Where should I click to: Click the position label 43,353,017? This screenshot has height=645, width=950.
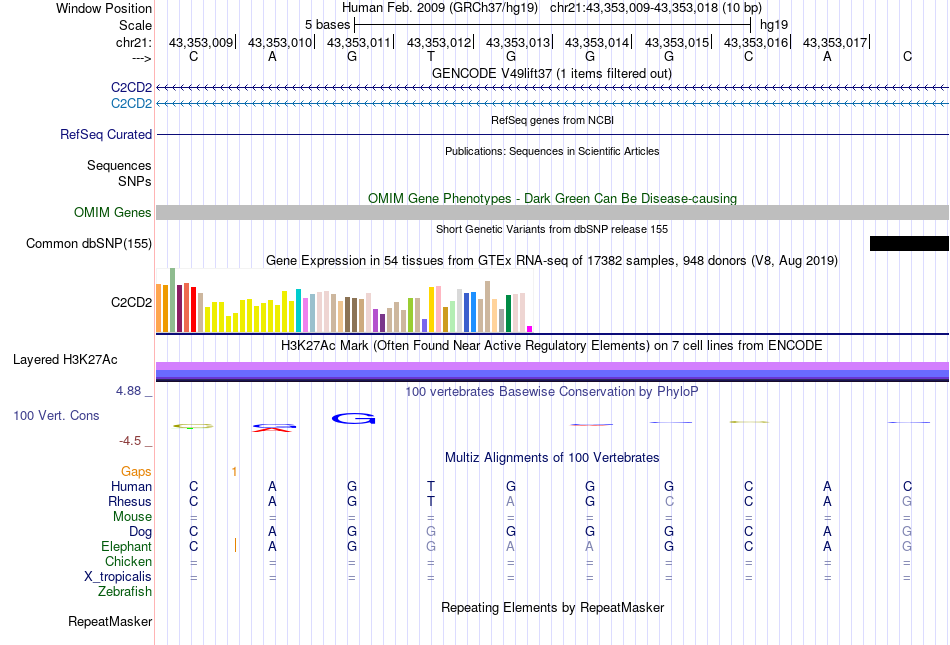(835, 42)
